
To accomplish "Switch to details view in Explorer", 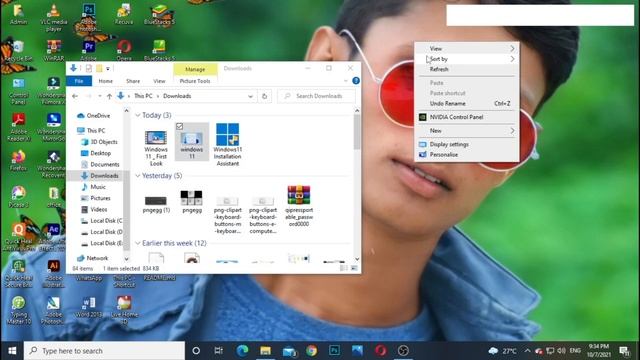I will (x=344, y=268).
